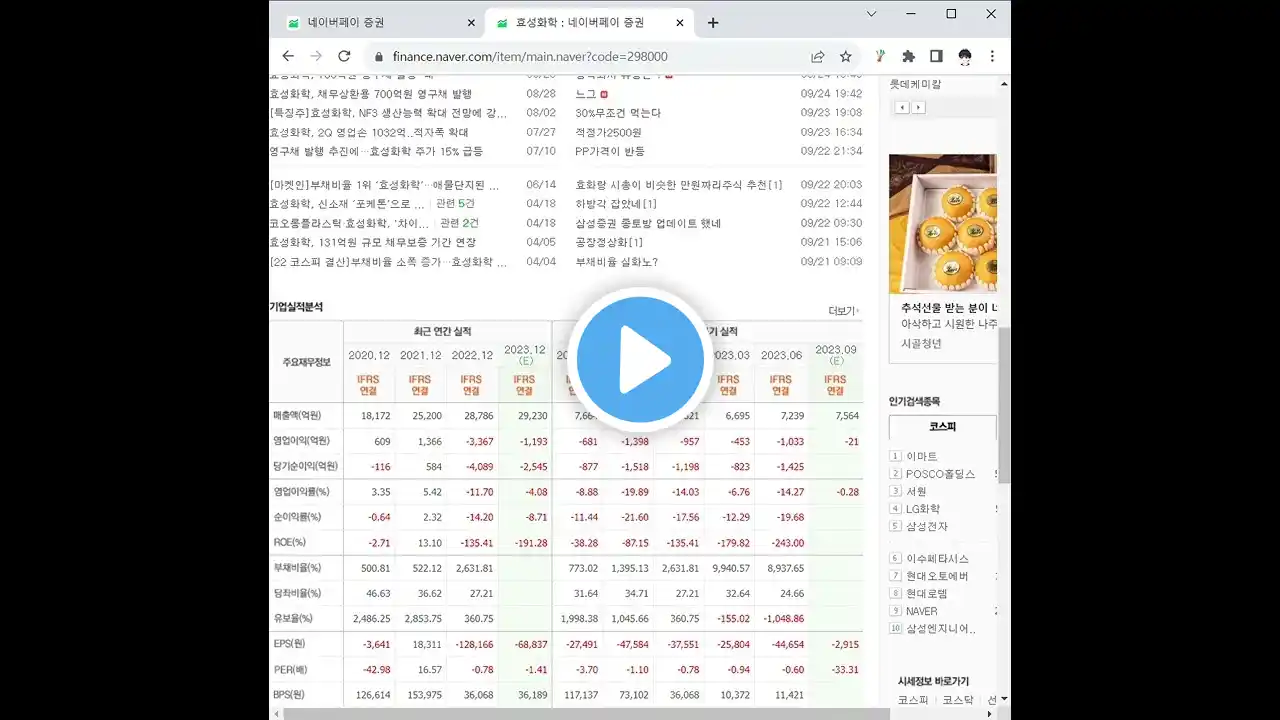Click 코스닥 under 시세정보 바로가기

[x=958, y=700]
